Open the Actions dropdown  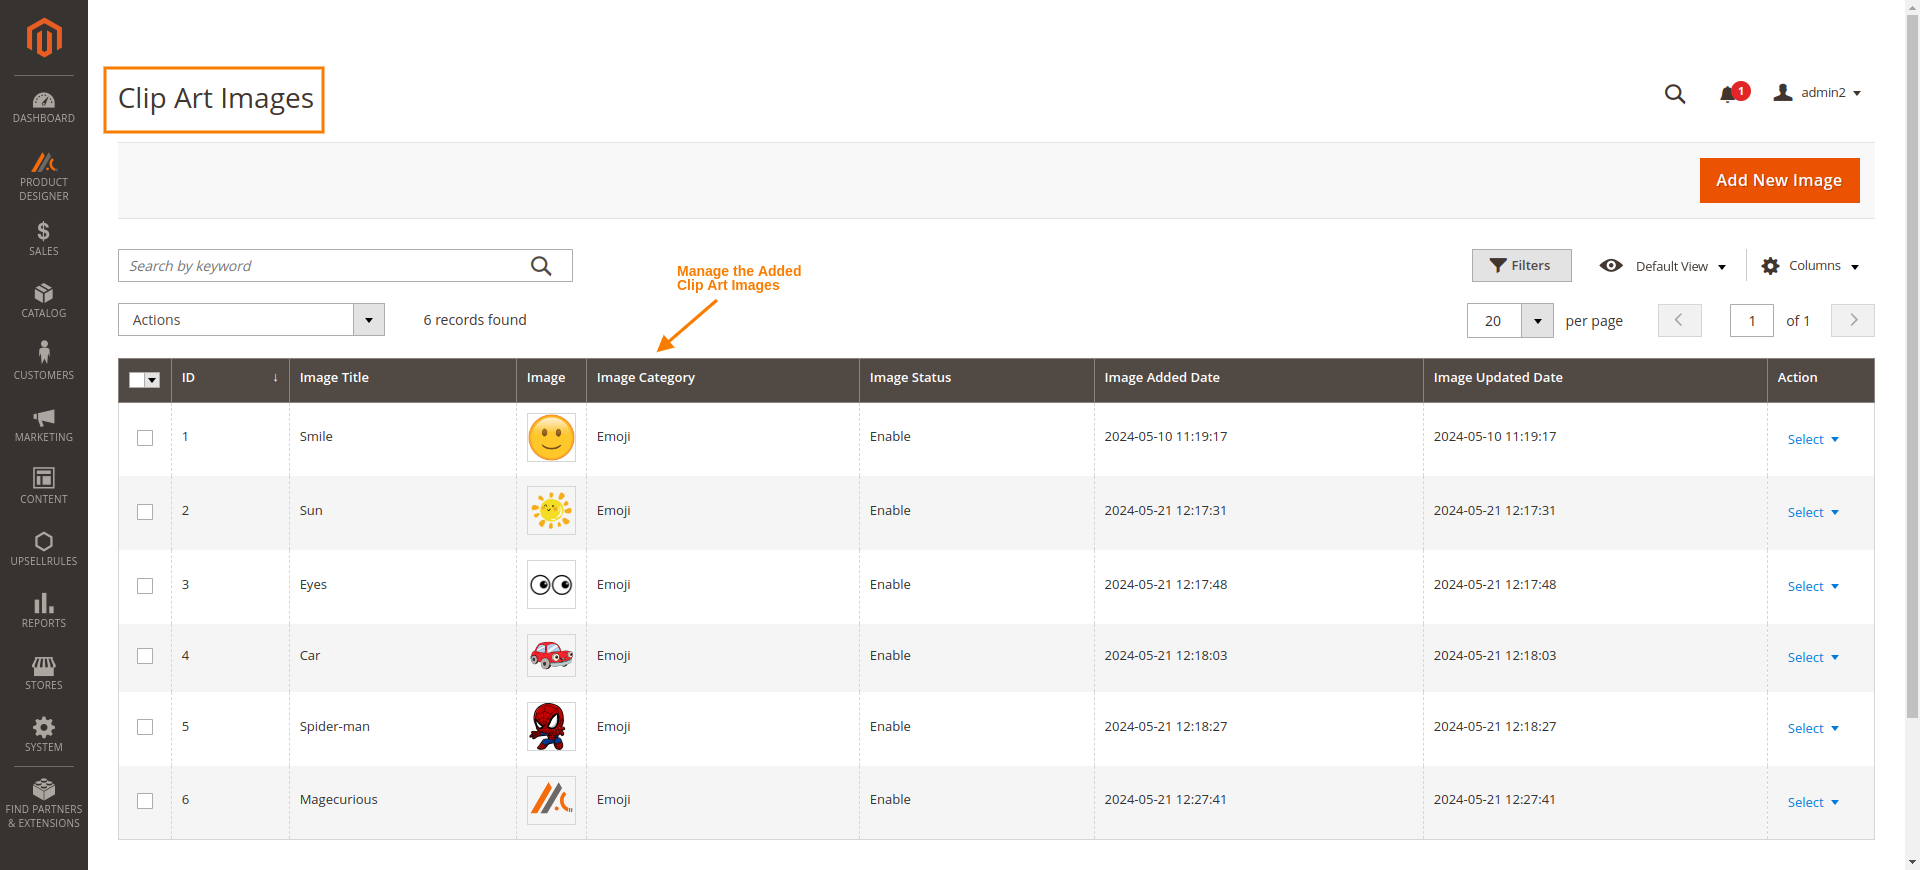(251, 320)
